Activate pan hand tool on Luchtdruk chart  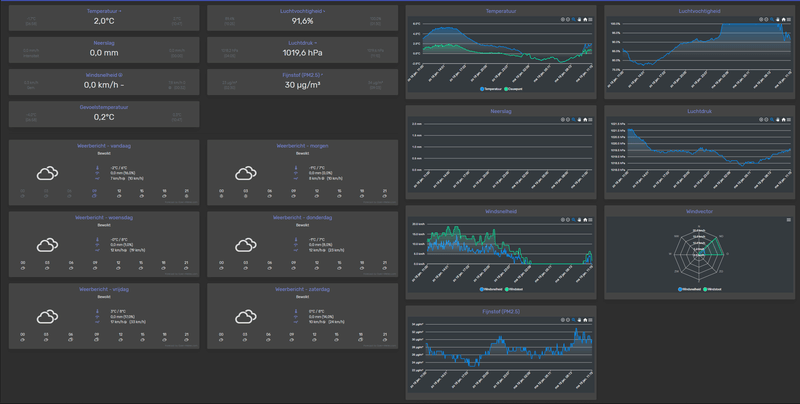[x=778, y=119]
